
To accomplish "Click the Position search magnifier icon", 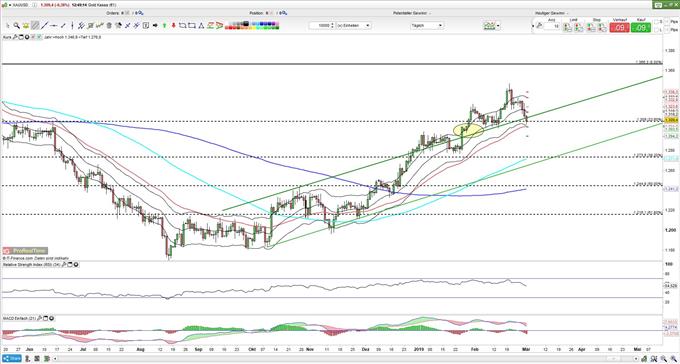I will [284, 13].
